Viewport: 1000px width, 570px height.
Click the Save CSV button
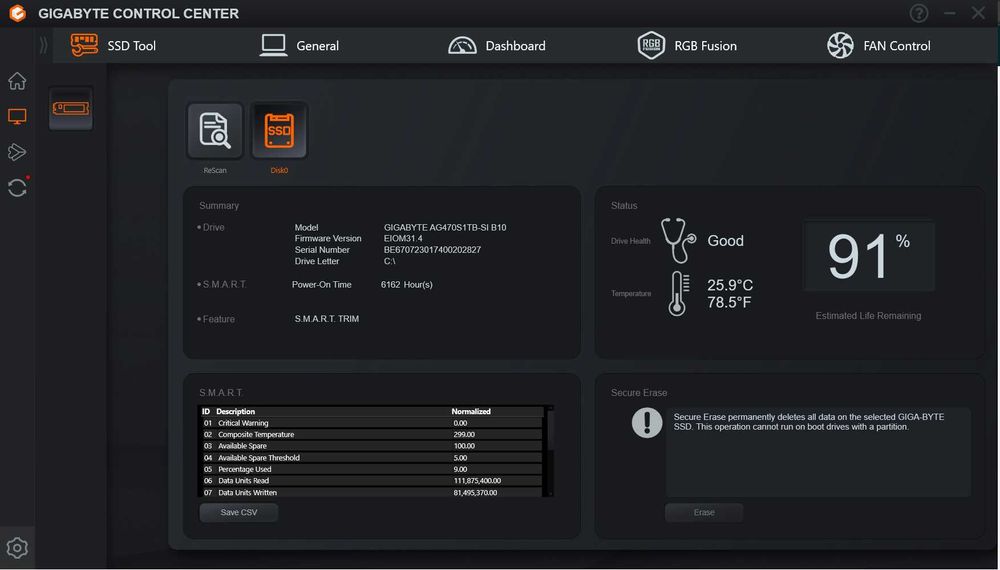click(239, 513)
